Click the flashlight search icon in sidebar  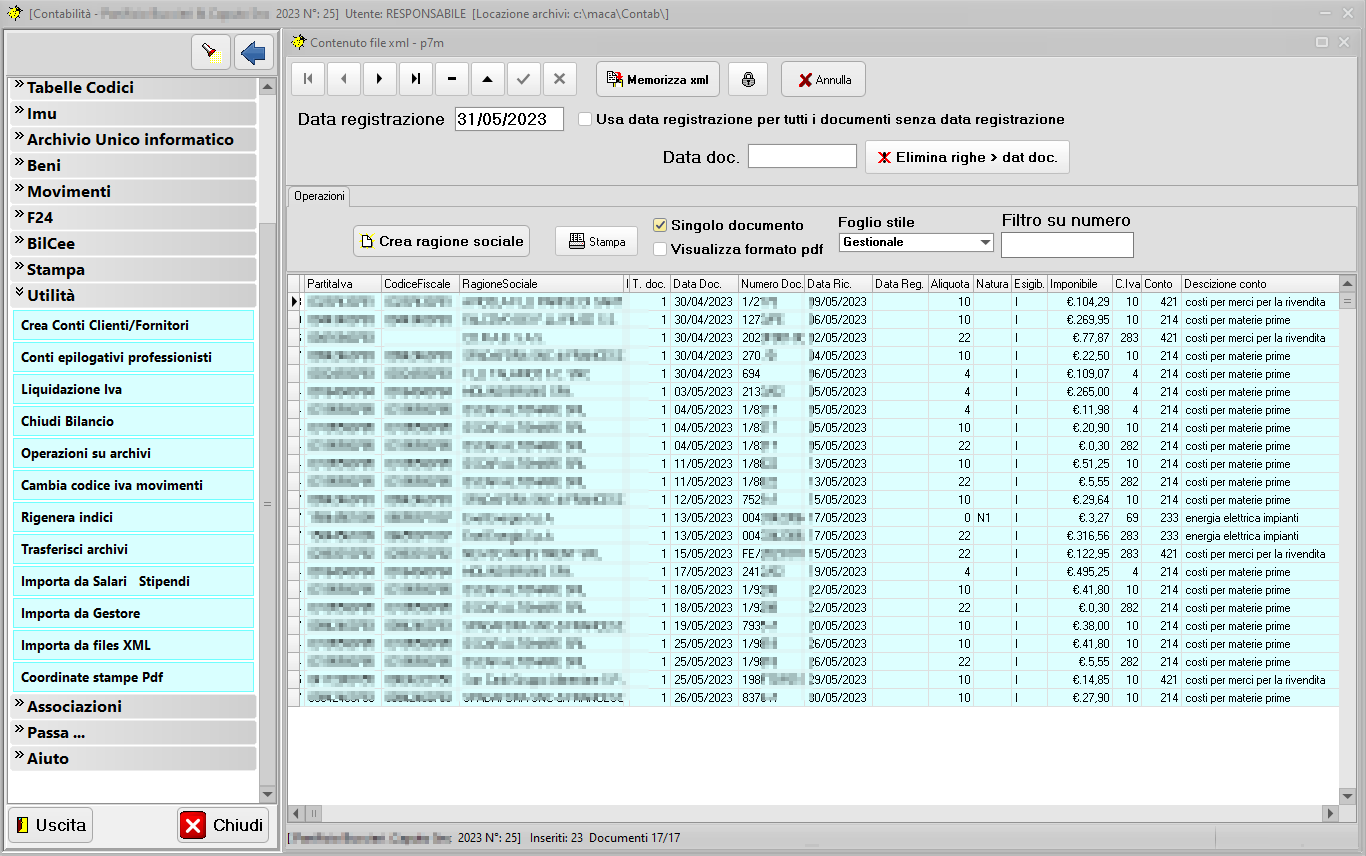(211, 52)
